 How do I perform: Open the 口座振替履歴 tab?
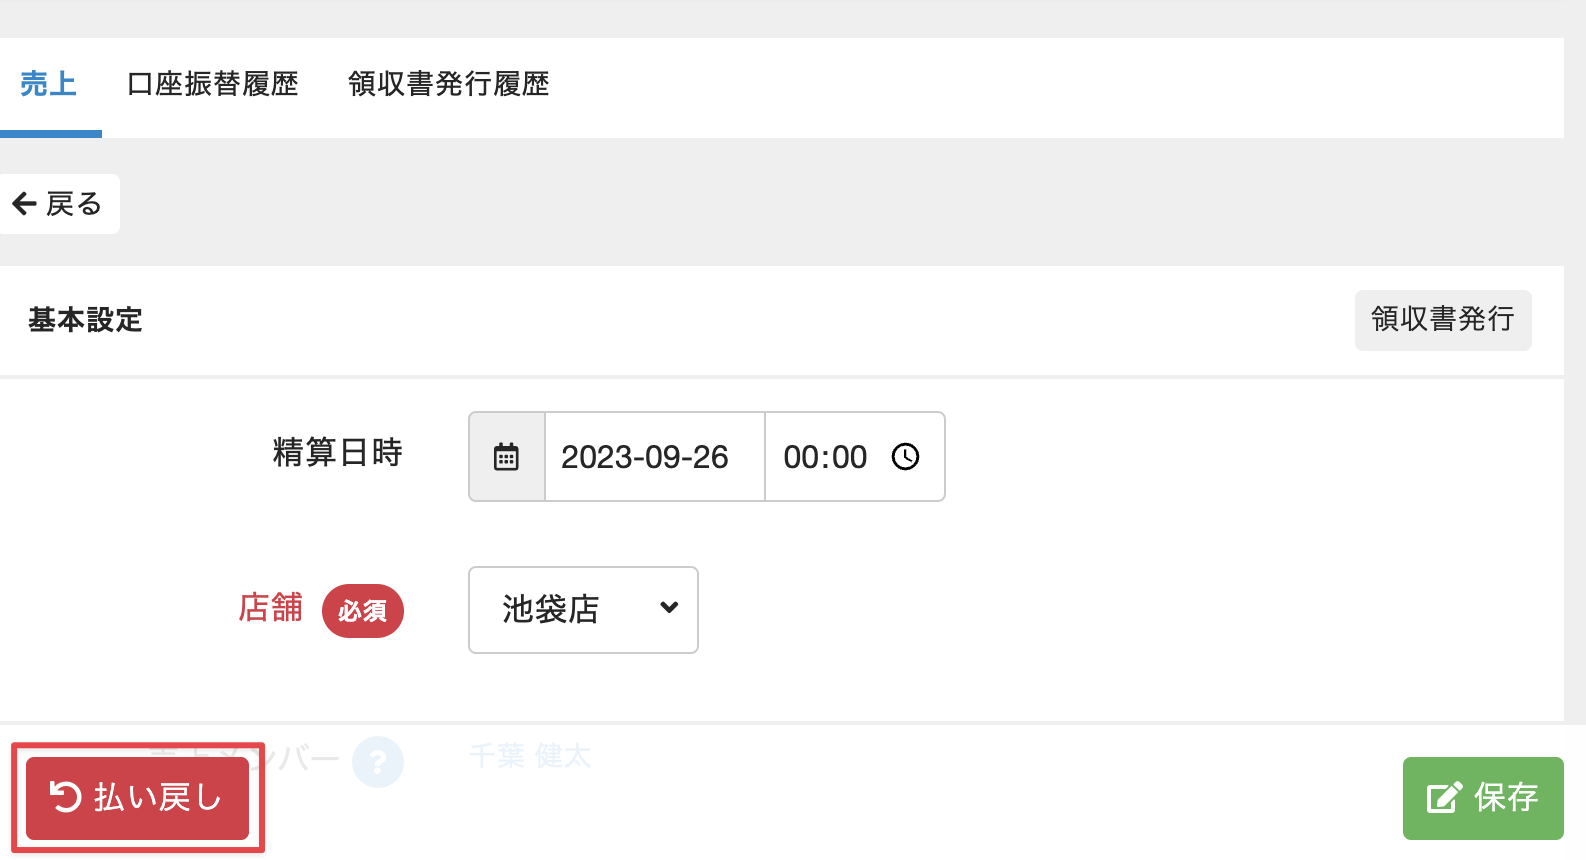213,84
